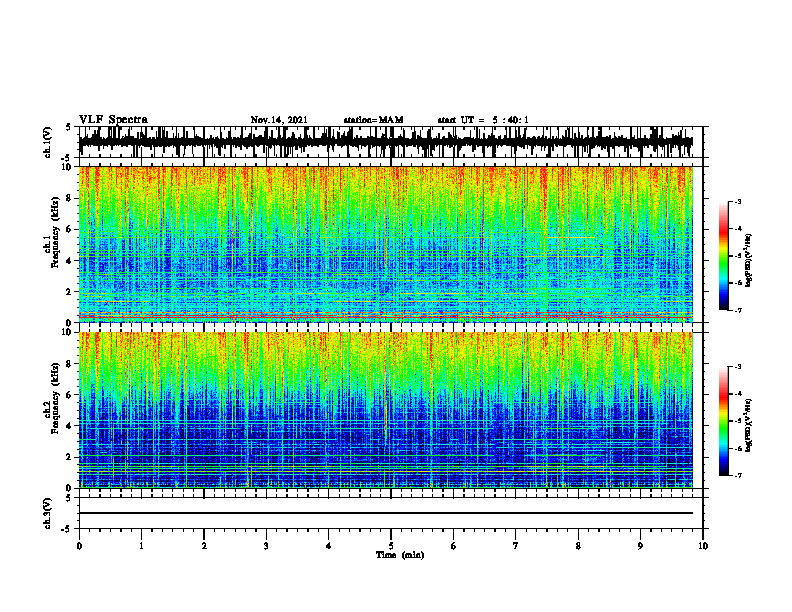Click the '2' kHz tick of ch.1 spectrogram

[x=70, y=292]
